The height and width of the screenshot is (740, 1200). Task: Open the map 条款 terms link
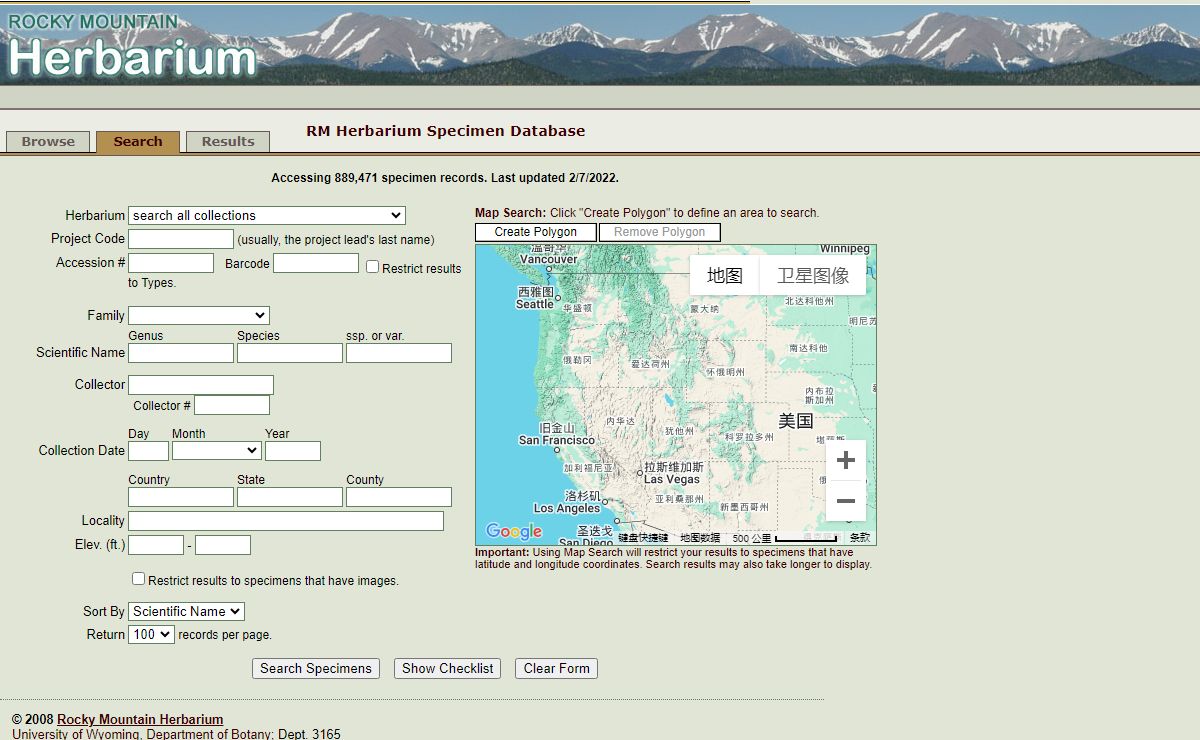tap(860, 538)
